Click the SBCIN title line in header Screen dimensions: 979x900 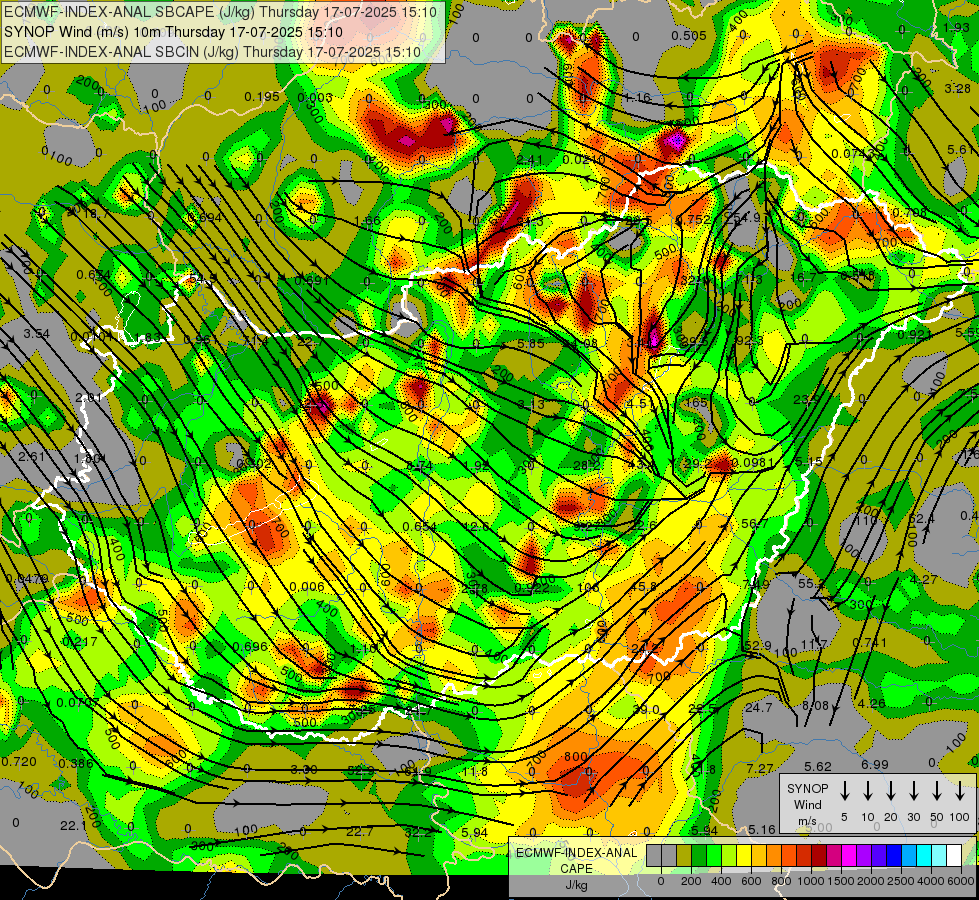coord(212,52)
